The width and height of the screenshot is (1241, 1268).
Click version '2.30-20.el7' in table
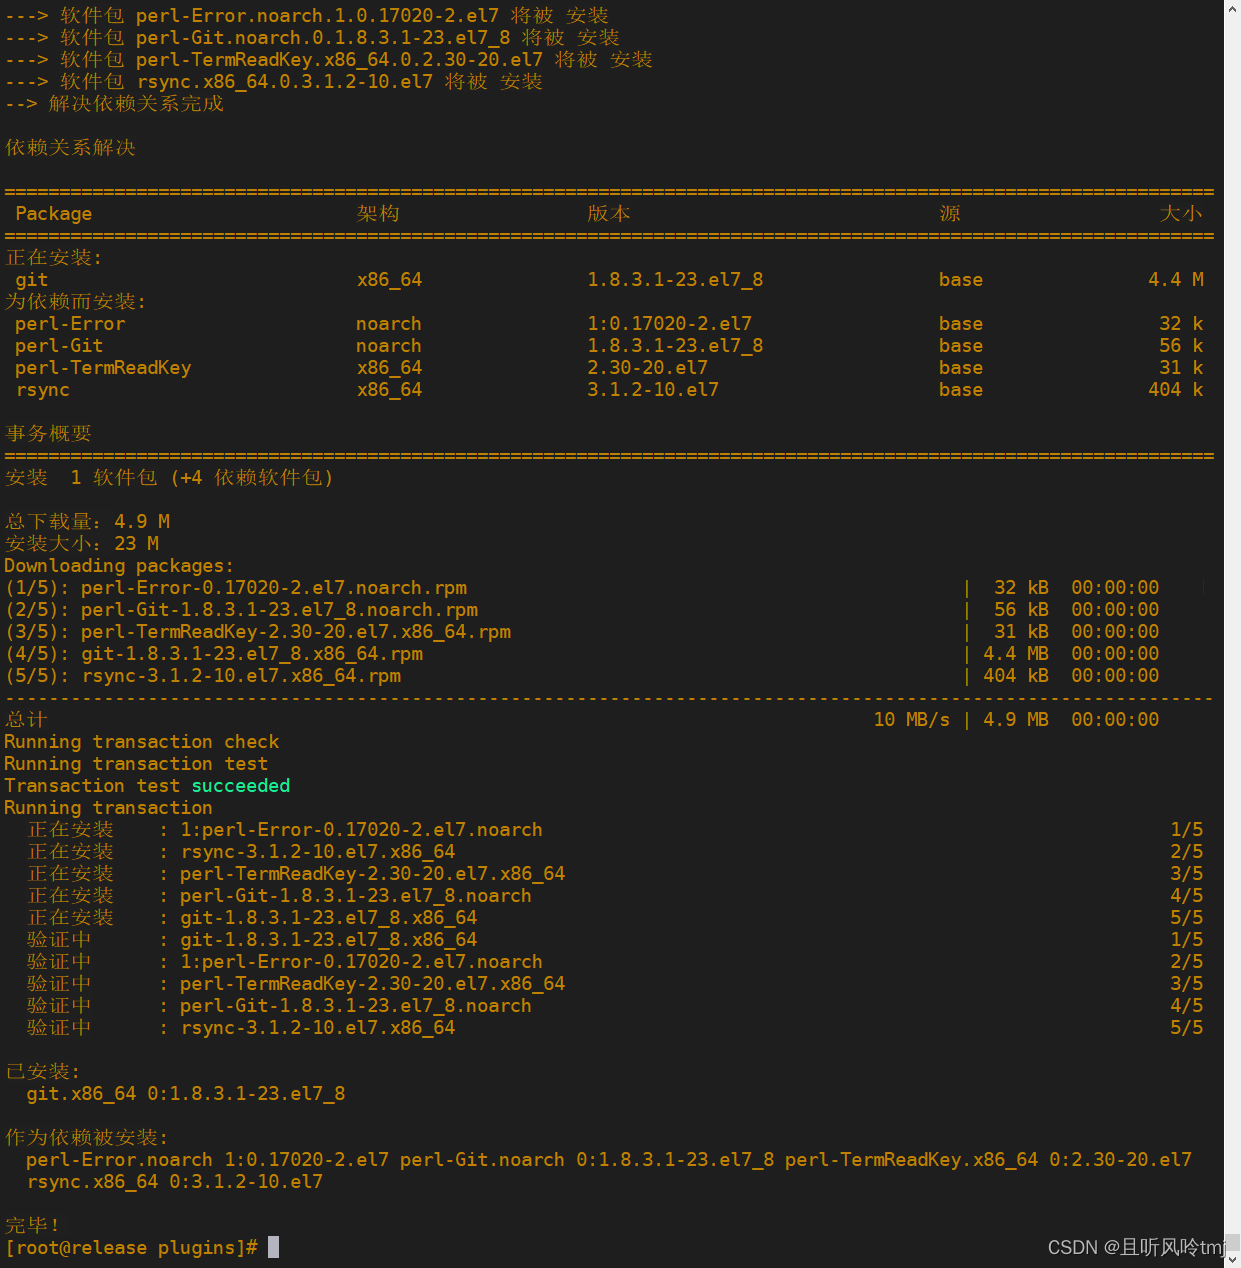(647, 367)
